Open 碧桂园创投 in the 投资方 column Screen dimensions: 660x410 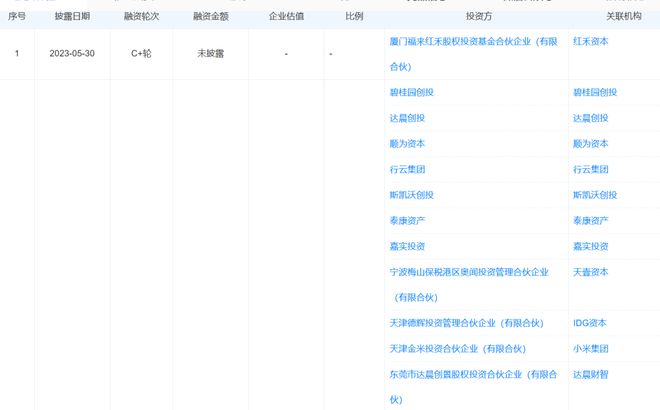tap(411, 92)
